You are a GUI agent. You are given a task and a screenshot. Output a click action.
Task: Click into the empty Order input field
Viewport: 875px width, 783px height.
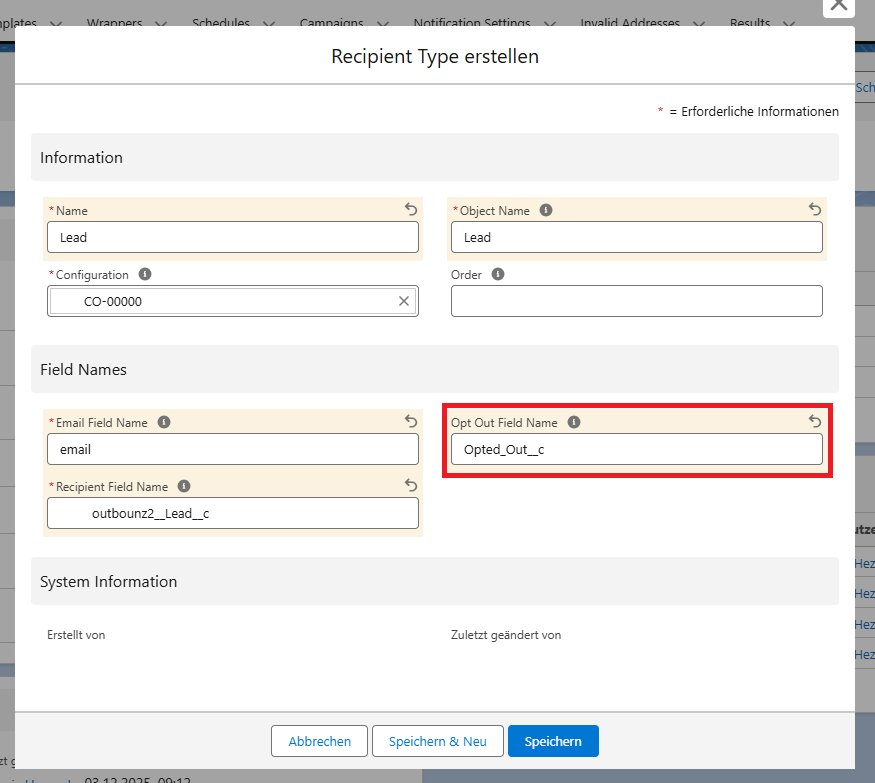point(636,301)
